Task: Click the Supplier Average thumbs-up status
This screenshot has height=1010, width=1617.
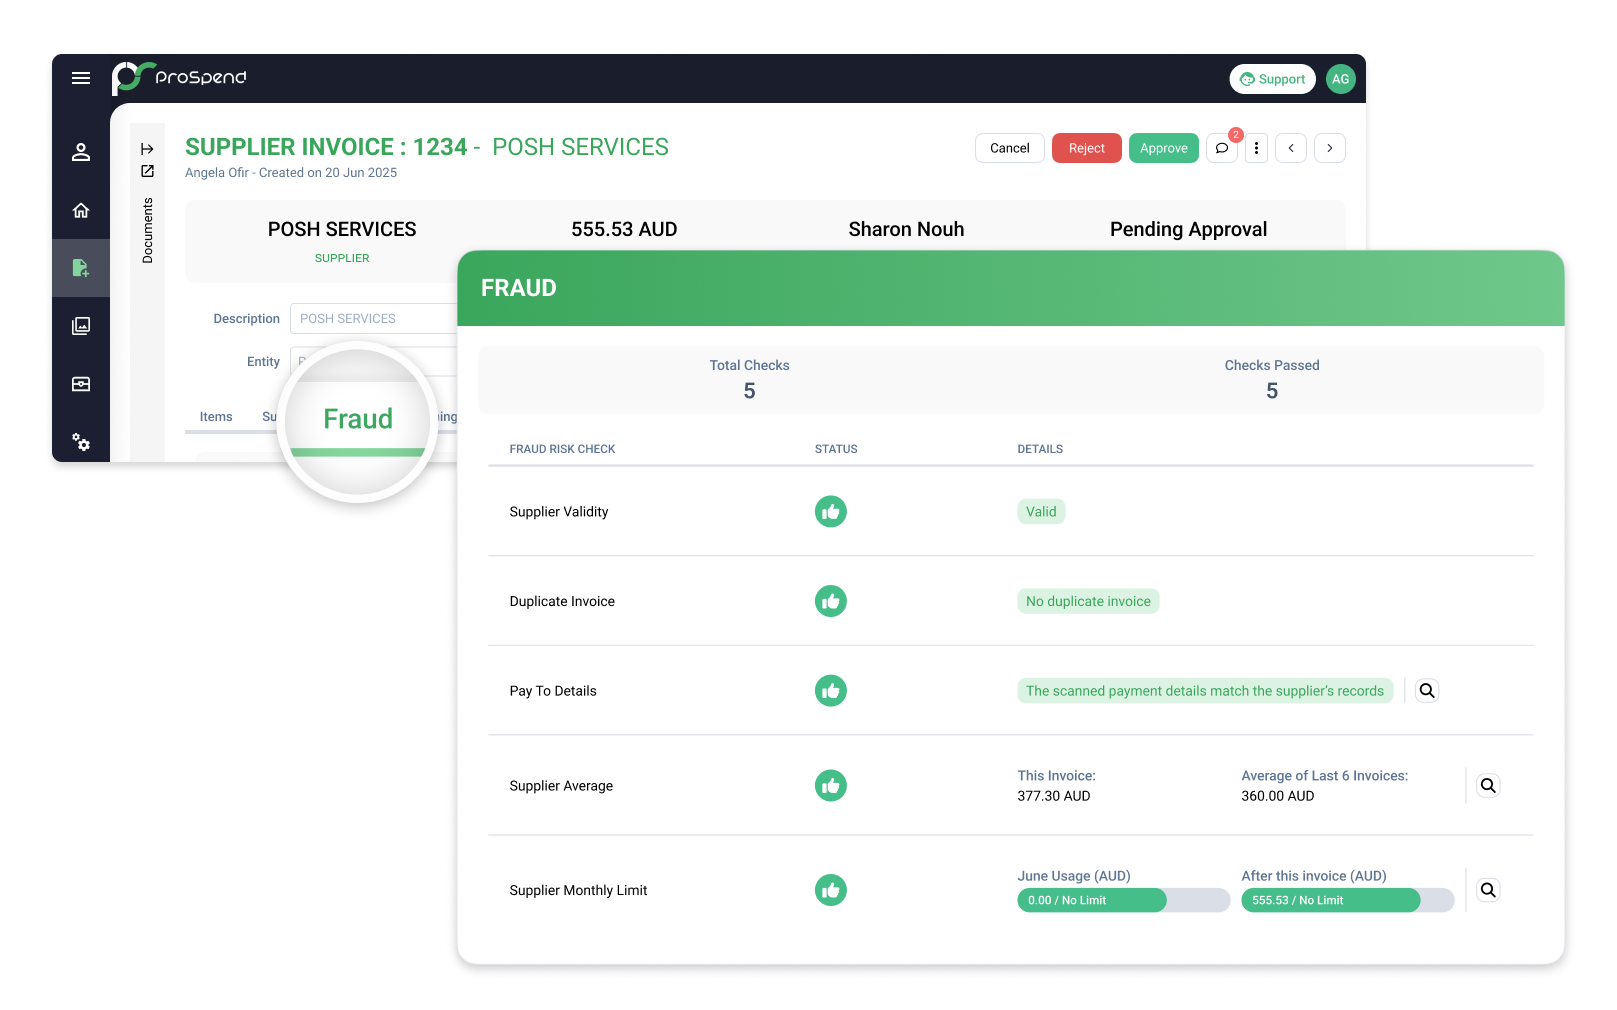Action: tap(830, 786)
